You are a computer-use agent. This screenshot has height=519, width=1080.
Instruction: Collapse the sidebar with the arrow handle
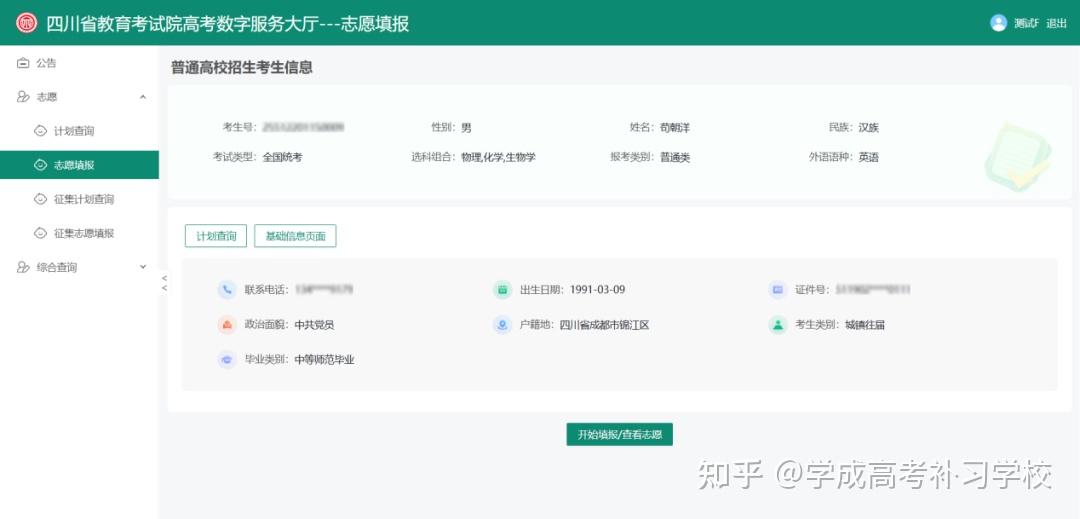164,282
